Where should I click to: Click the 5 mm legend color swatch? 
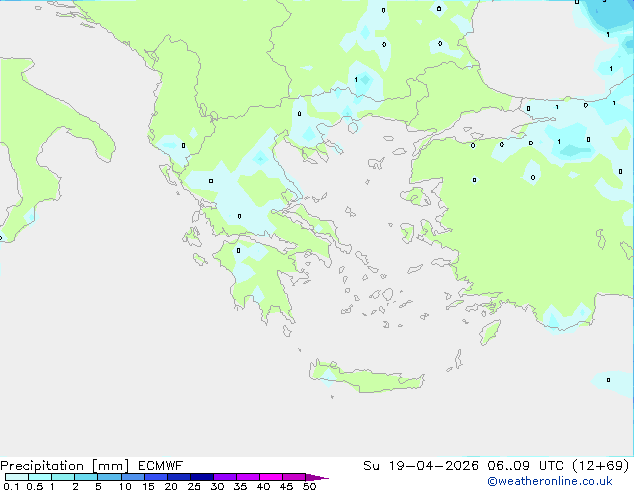(x=109, y=477)
